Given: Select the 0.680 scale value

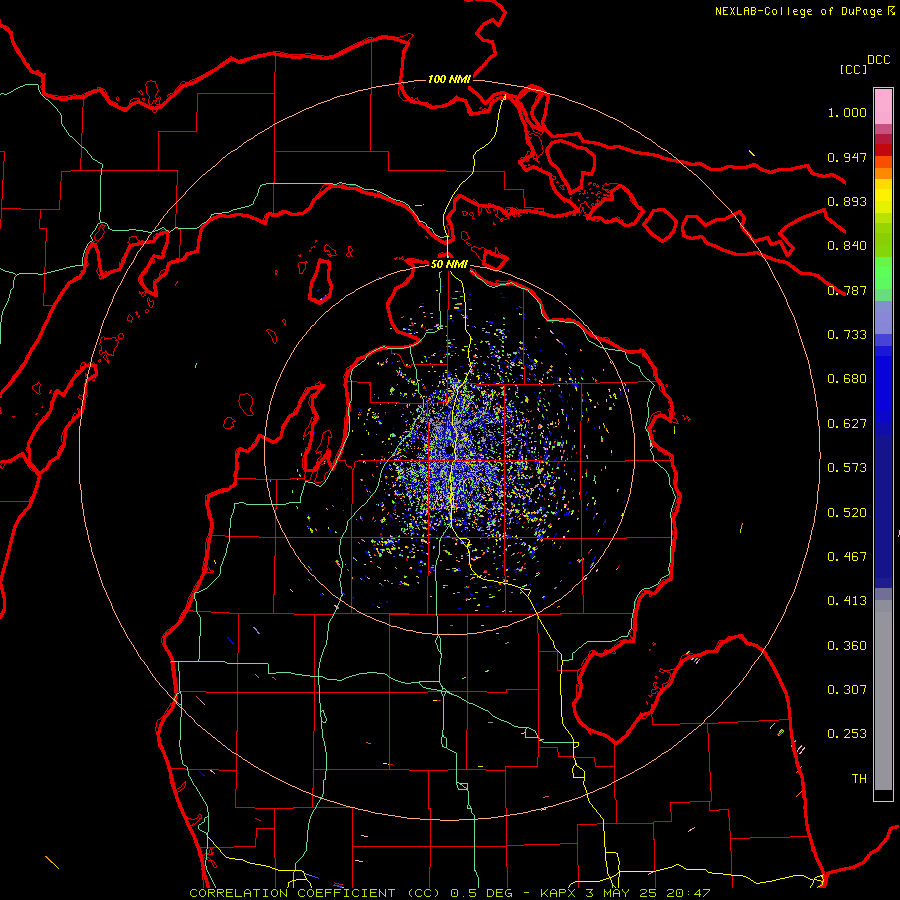Looking at the screenshot, I should click(x=847, y=379).
